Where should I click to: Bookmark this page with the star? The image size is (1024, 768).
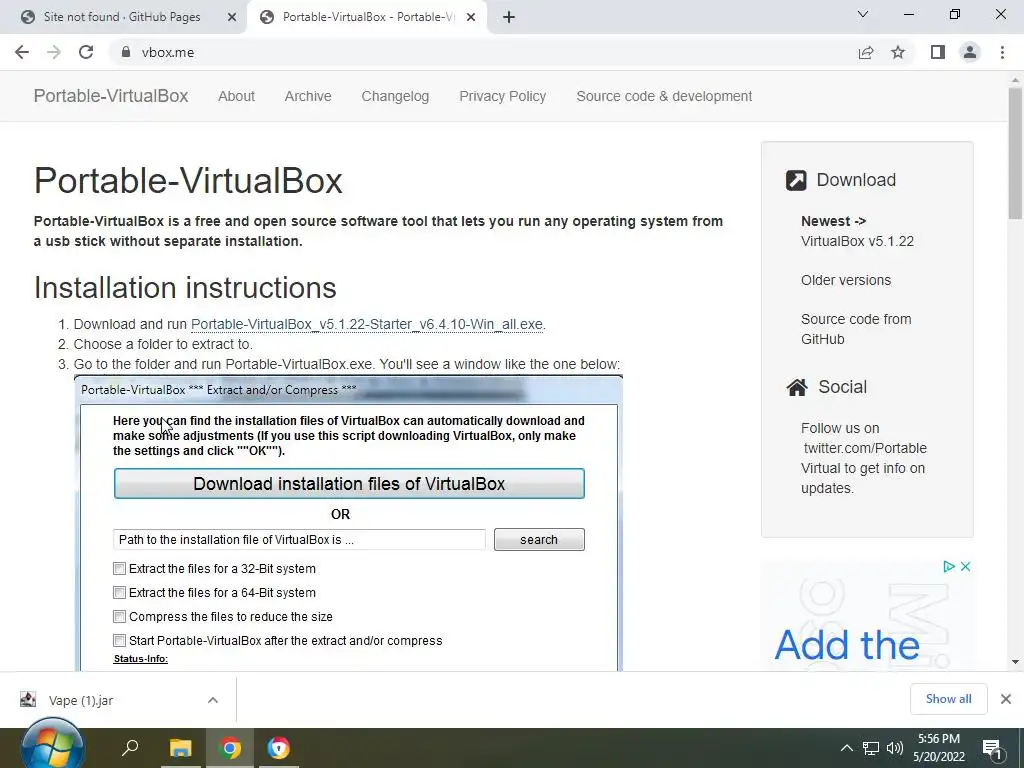pyautogui.click(x=898, y=52)
